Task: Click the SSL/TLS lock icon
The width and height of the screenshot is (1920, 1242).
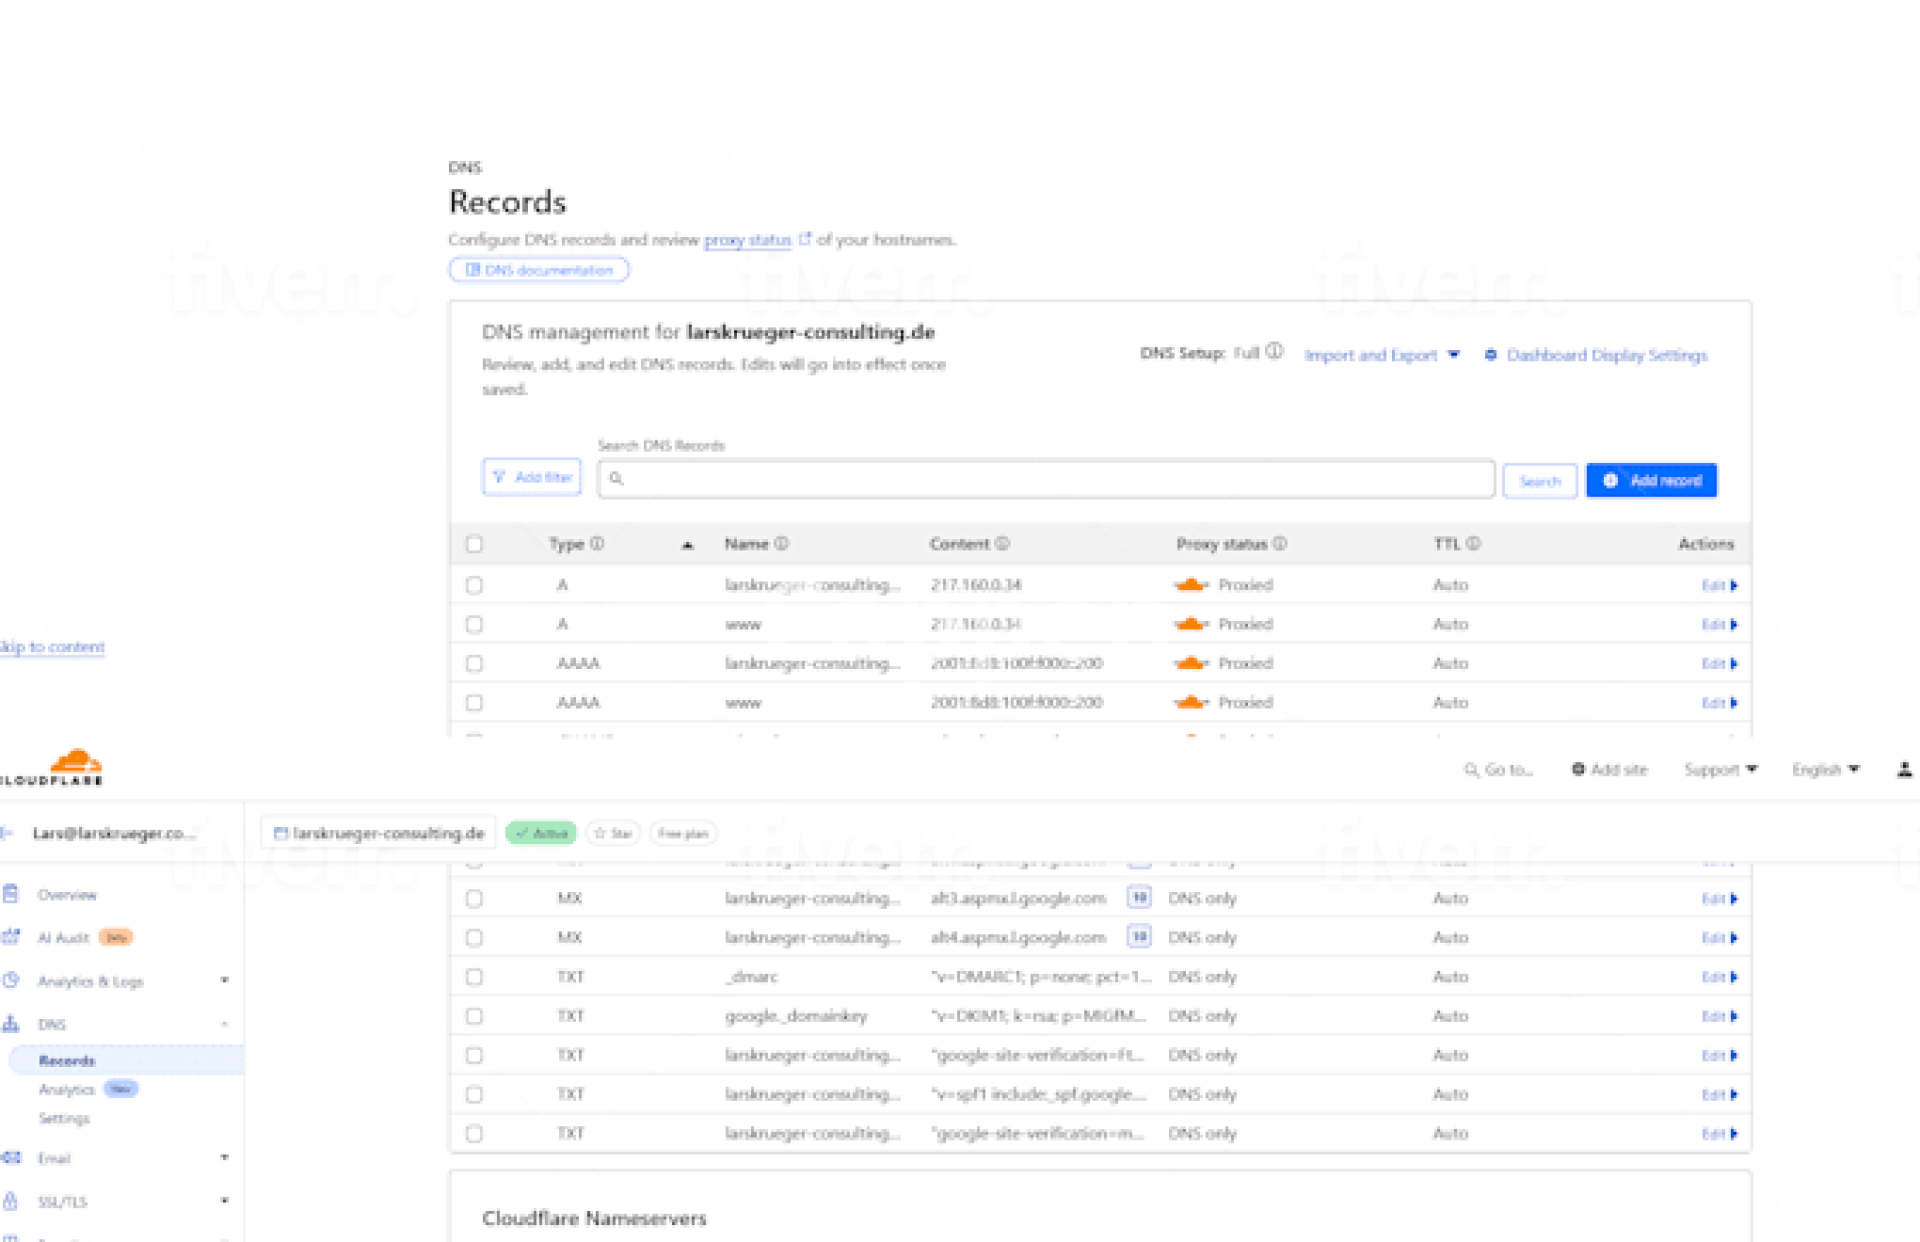Action: (x=11, y=1201)
